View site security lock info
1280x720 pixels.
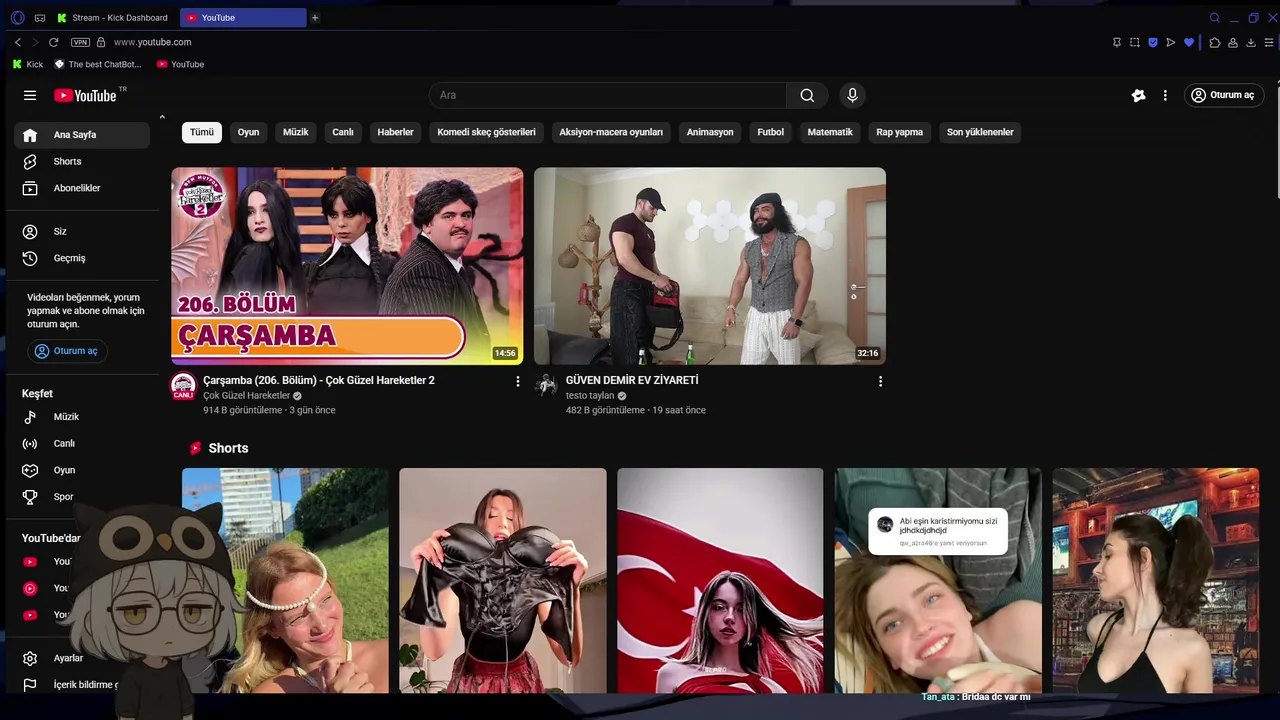click(x=101, y=42)
